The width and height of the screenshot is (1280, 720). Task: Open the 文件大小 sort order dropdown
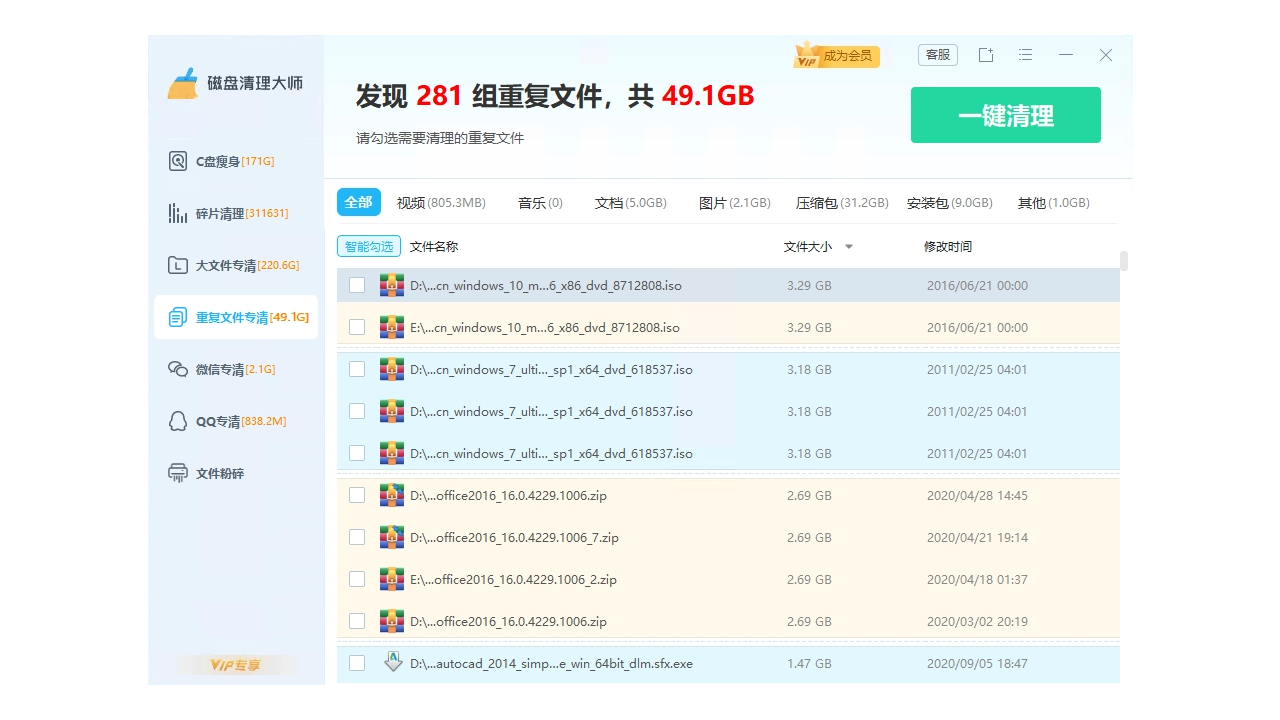[x=848, y=246]
